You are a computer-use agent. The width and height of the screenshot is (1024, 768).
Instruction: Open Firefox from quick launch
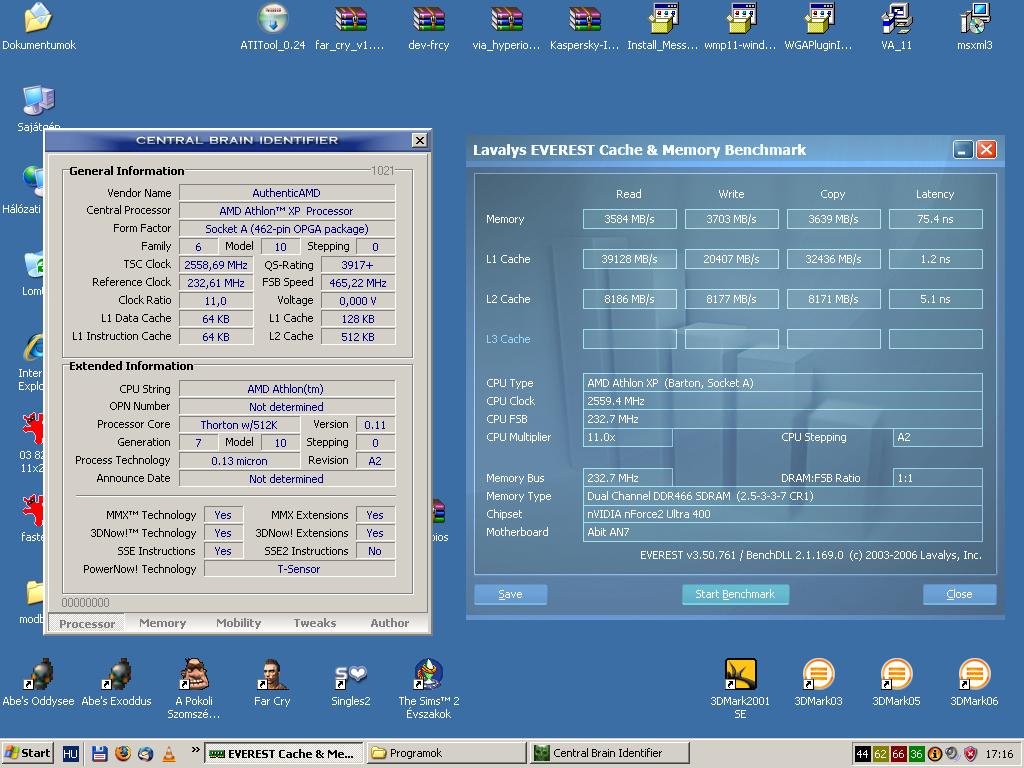[122, 754]
